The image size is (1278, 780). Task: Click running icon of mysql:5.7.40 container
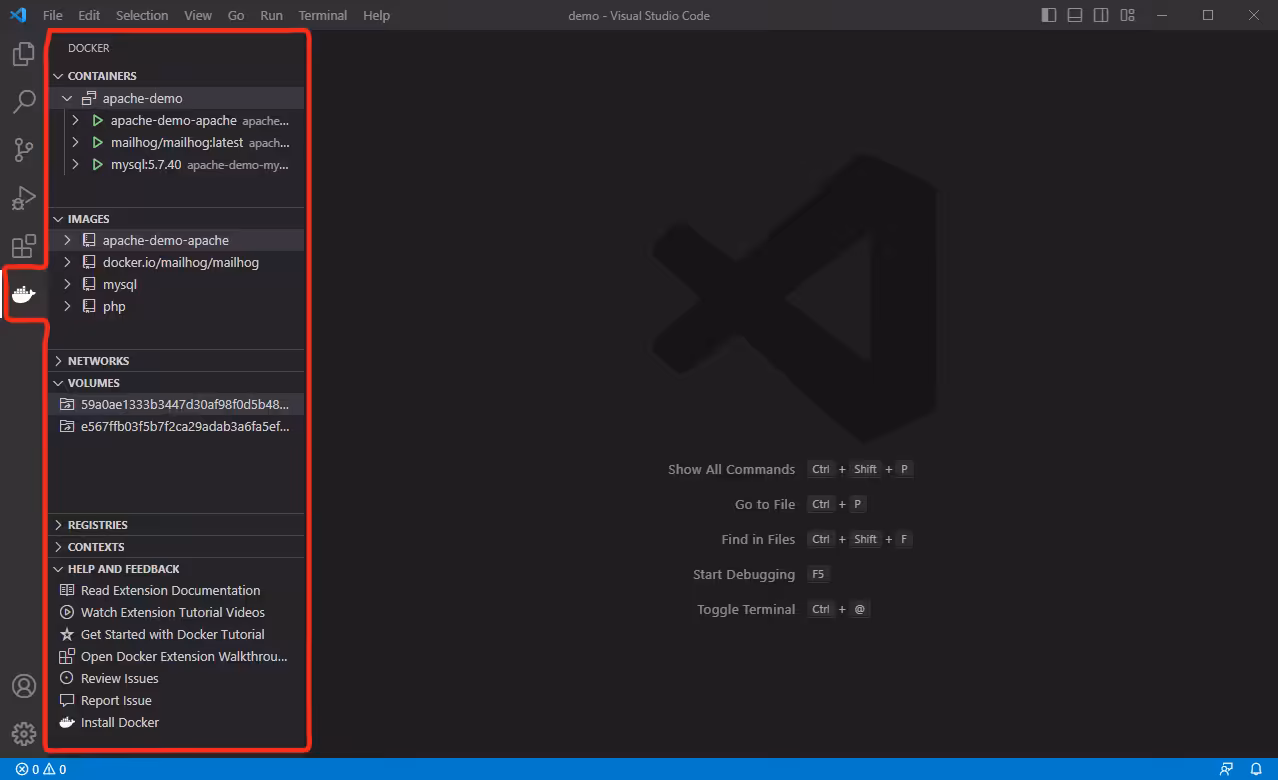[97, 164]
